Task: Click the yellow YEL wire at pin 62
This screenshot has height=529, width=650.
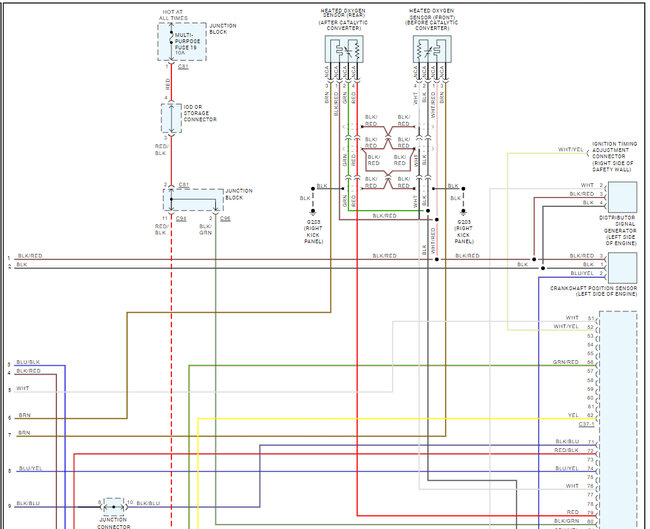Action: tap(400, 415)
